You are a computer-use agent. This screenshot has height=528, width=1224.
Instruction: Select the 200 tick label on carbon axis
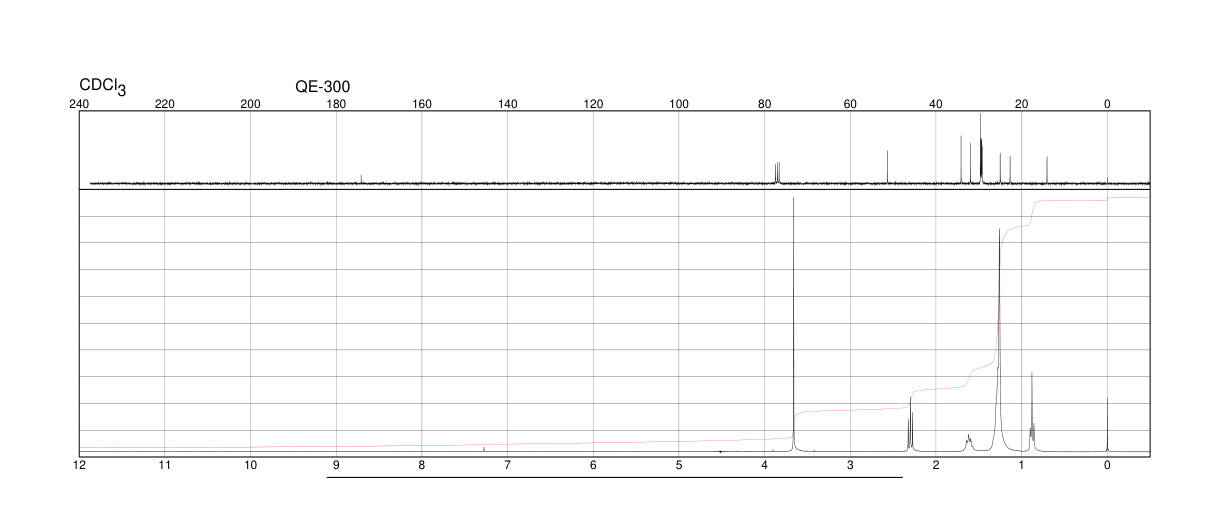[251, 104]
